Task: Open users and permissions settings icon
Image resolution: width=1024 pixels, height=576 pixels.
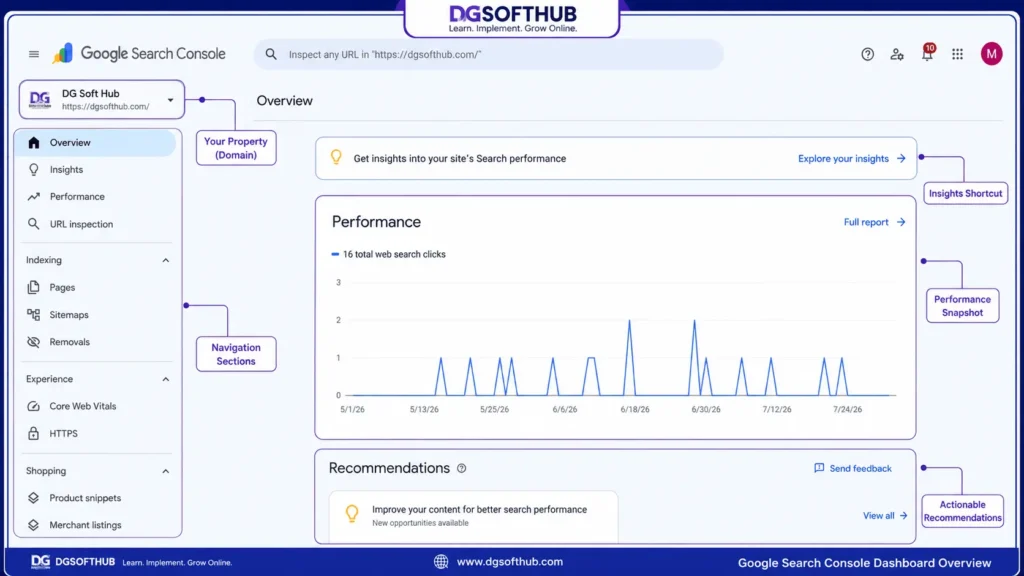Action: [x=897, y=54]
